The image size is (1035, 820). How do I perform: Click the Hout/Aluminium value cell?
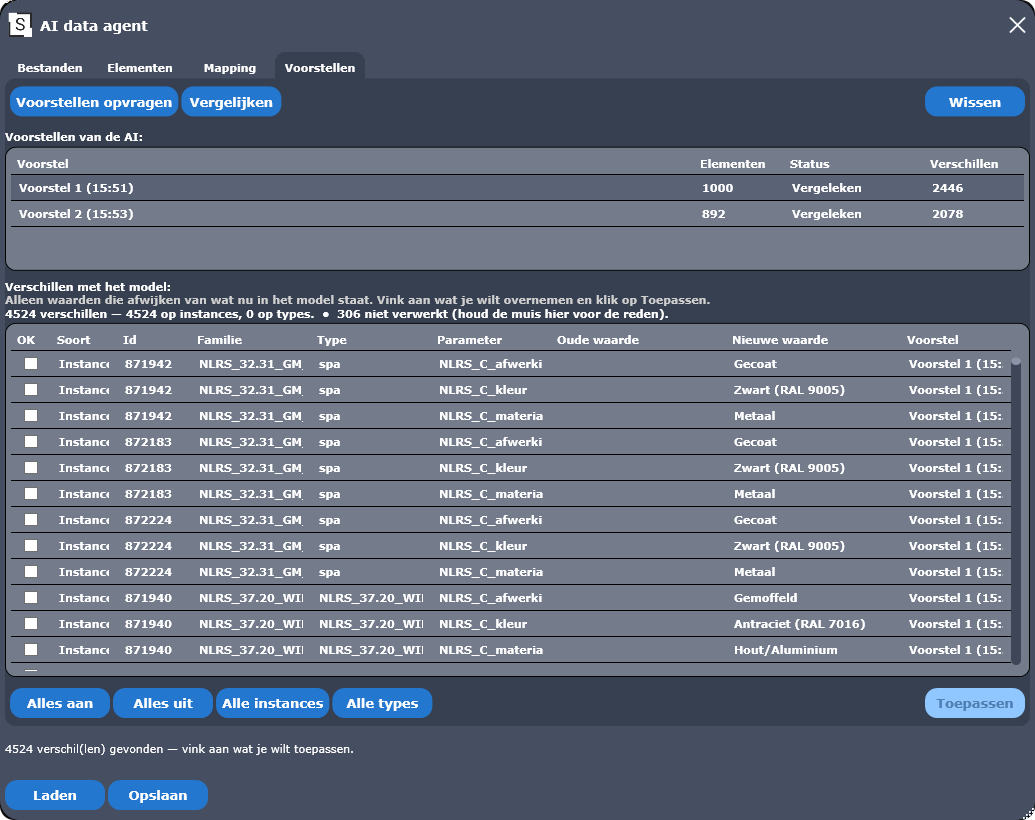click(785, 650)
